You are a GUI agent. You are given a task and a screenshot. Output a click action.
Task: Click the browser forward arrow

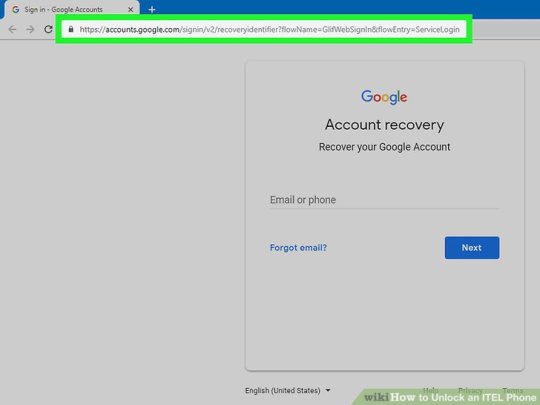(x=30, y=30)
